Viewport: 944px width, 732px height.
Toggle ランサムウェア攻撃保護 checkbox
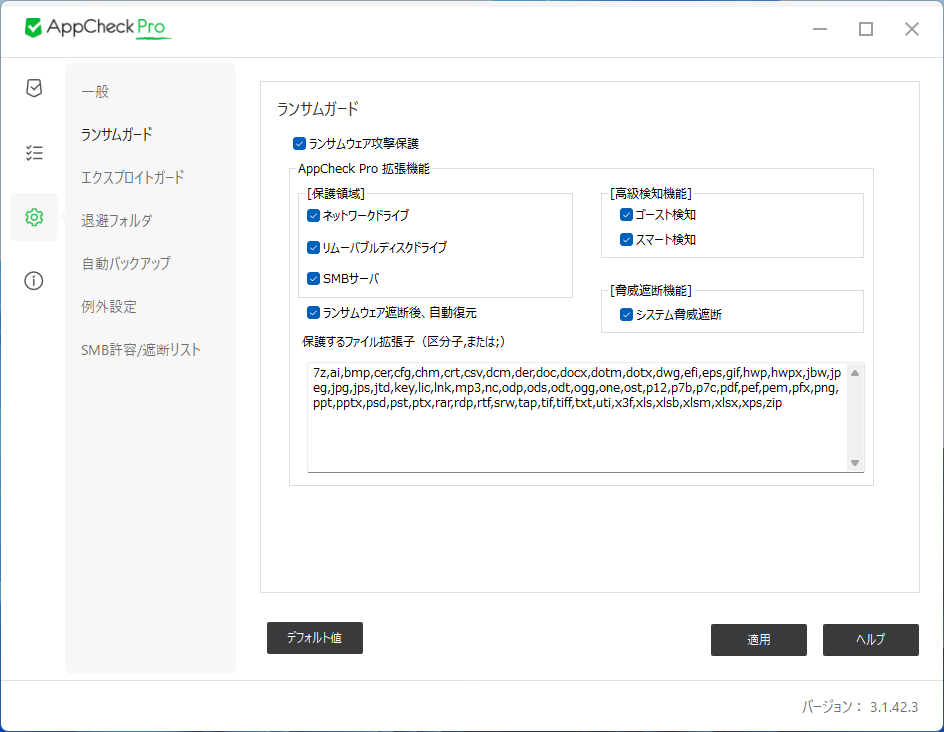coord(299,144)
